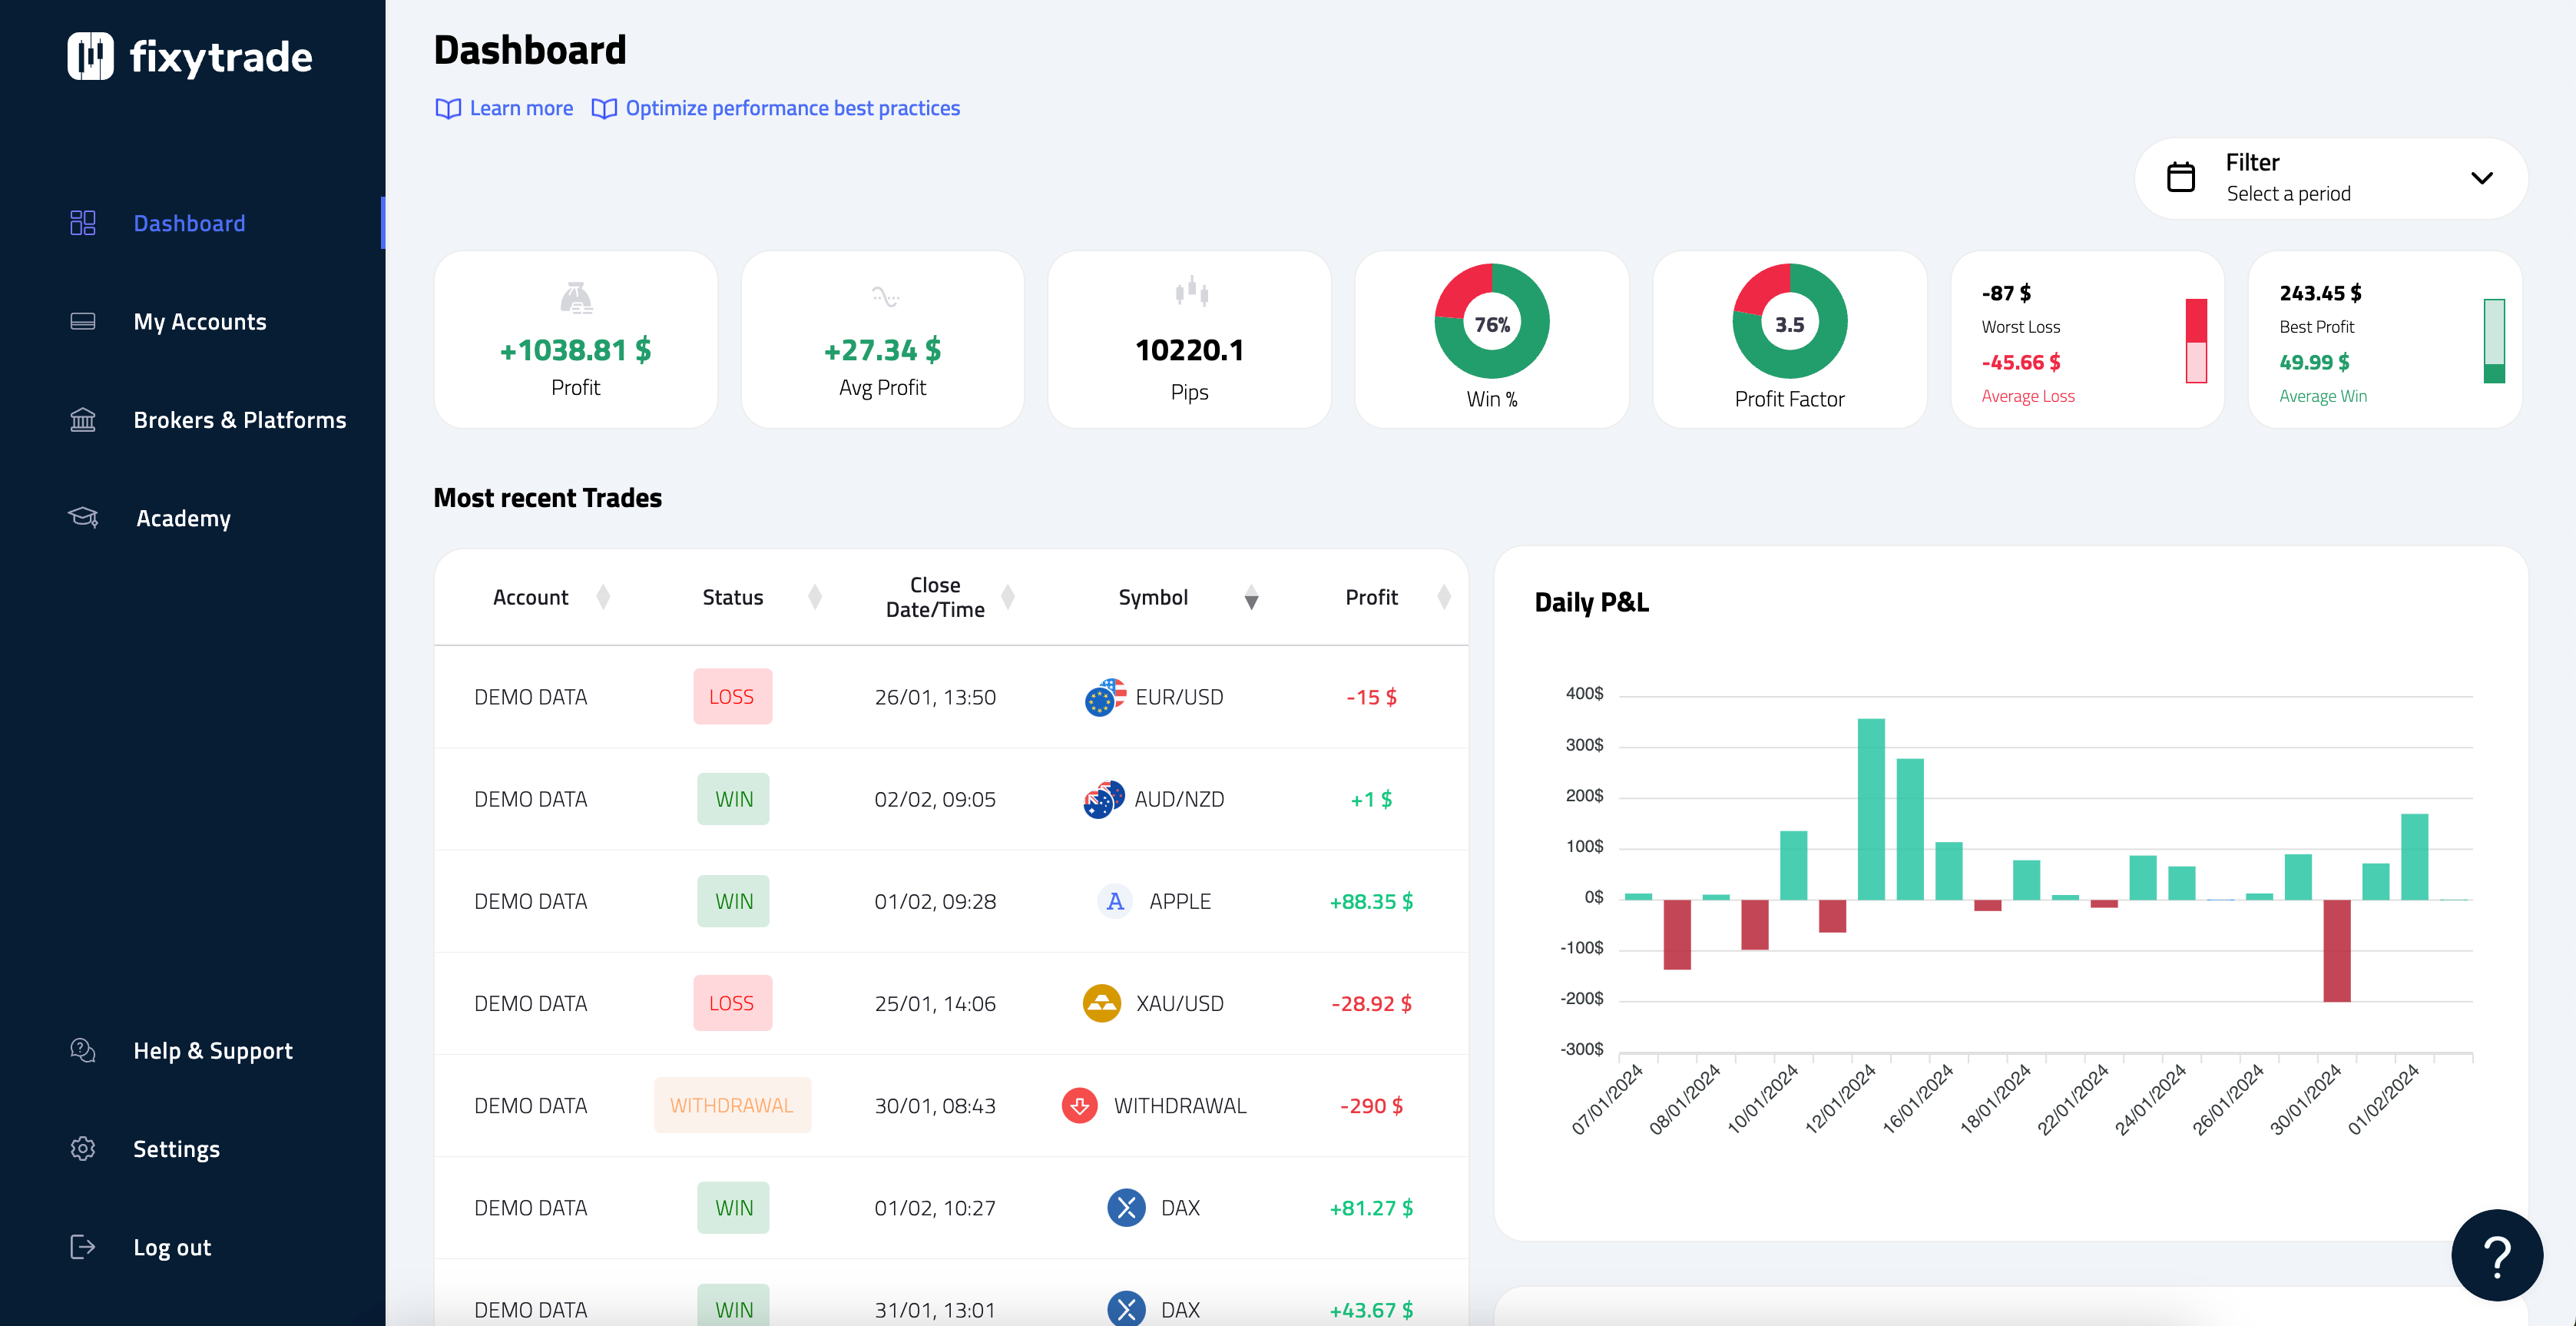This screenshot has width=2576, height=1326.
Task: Click the 30/01/2024 red loss bar
Action: coord(2337,950)
